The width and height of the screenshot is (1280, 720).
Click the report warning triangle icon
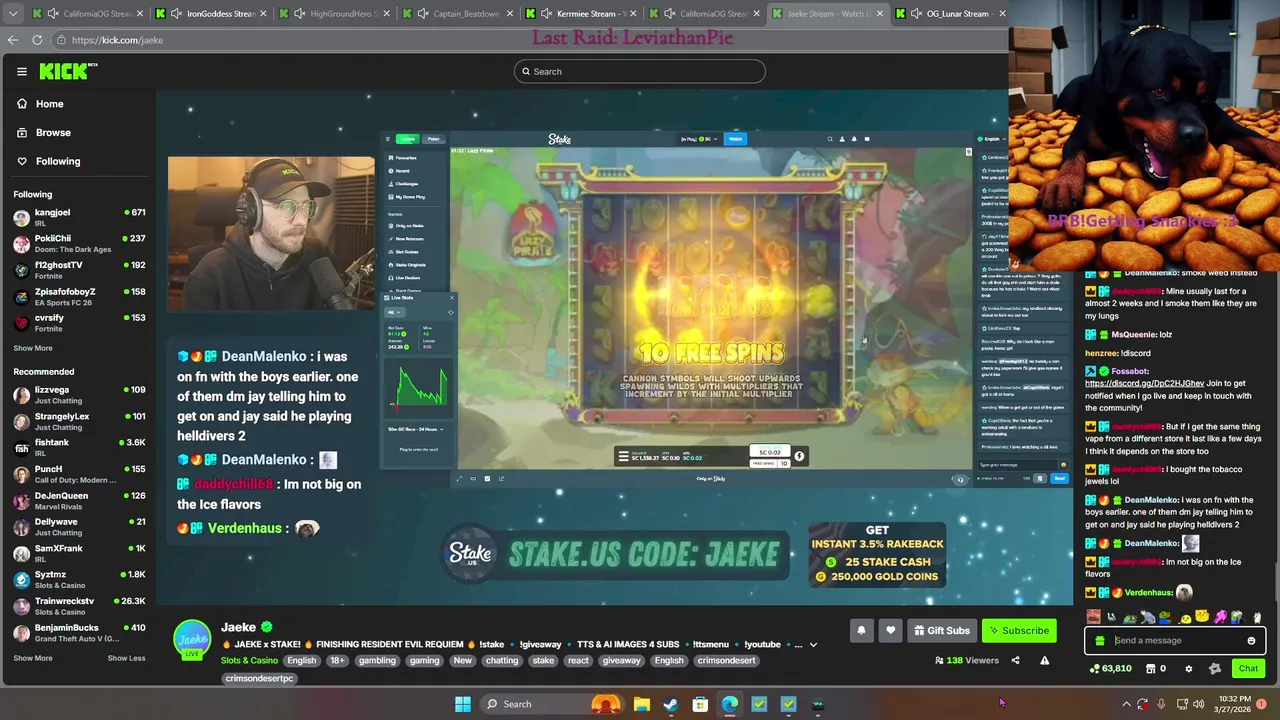pyautogui.click(x=1044, y=660)
